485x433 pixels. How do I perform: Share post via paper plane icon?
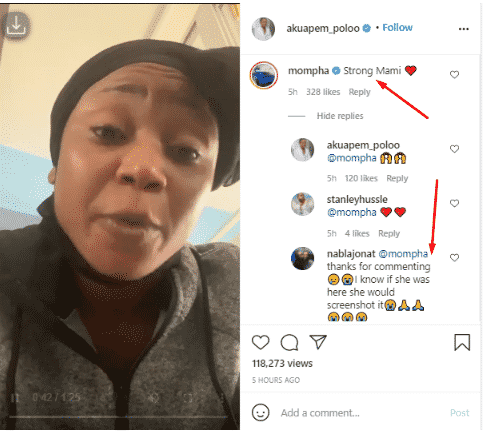pyautogui.click(x=318, y=342)
